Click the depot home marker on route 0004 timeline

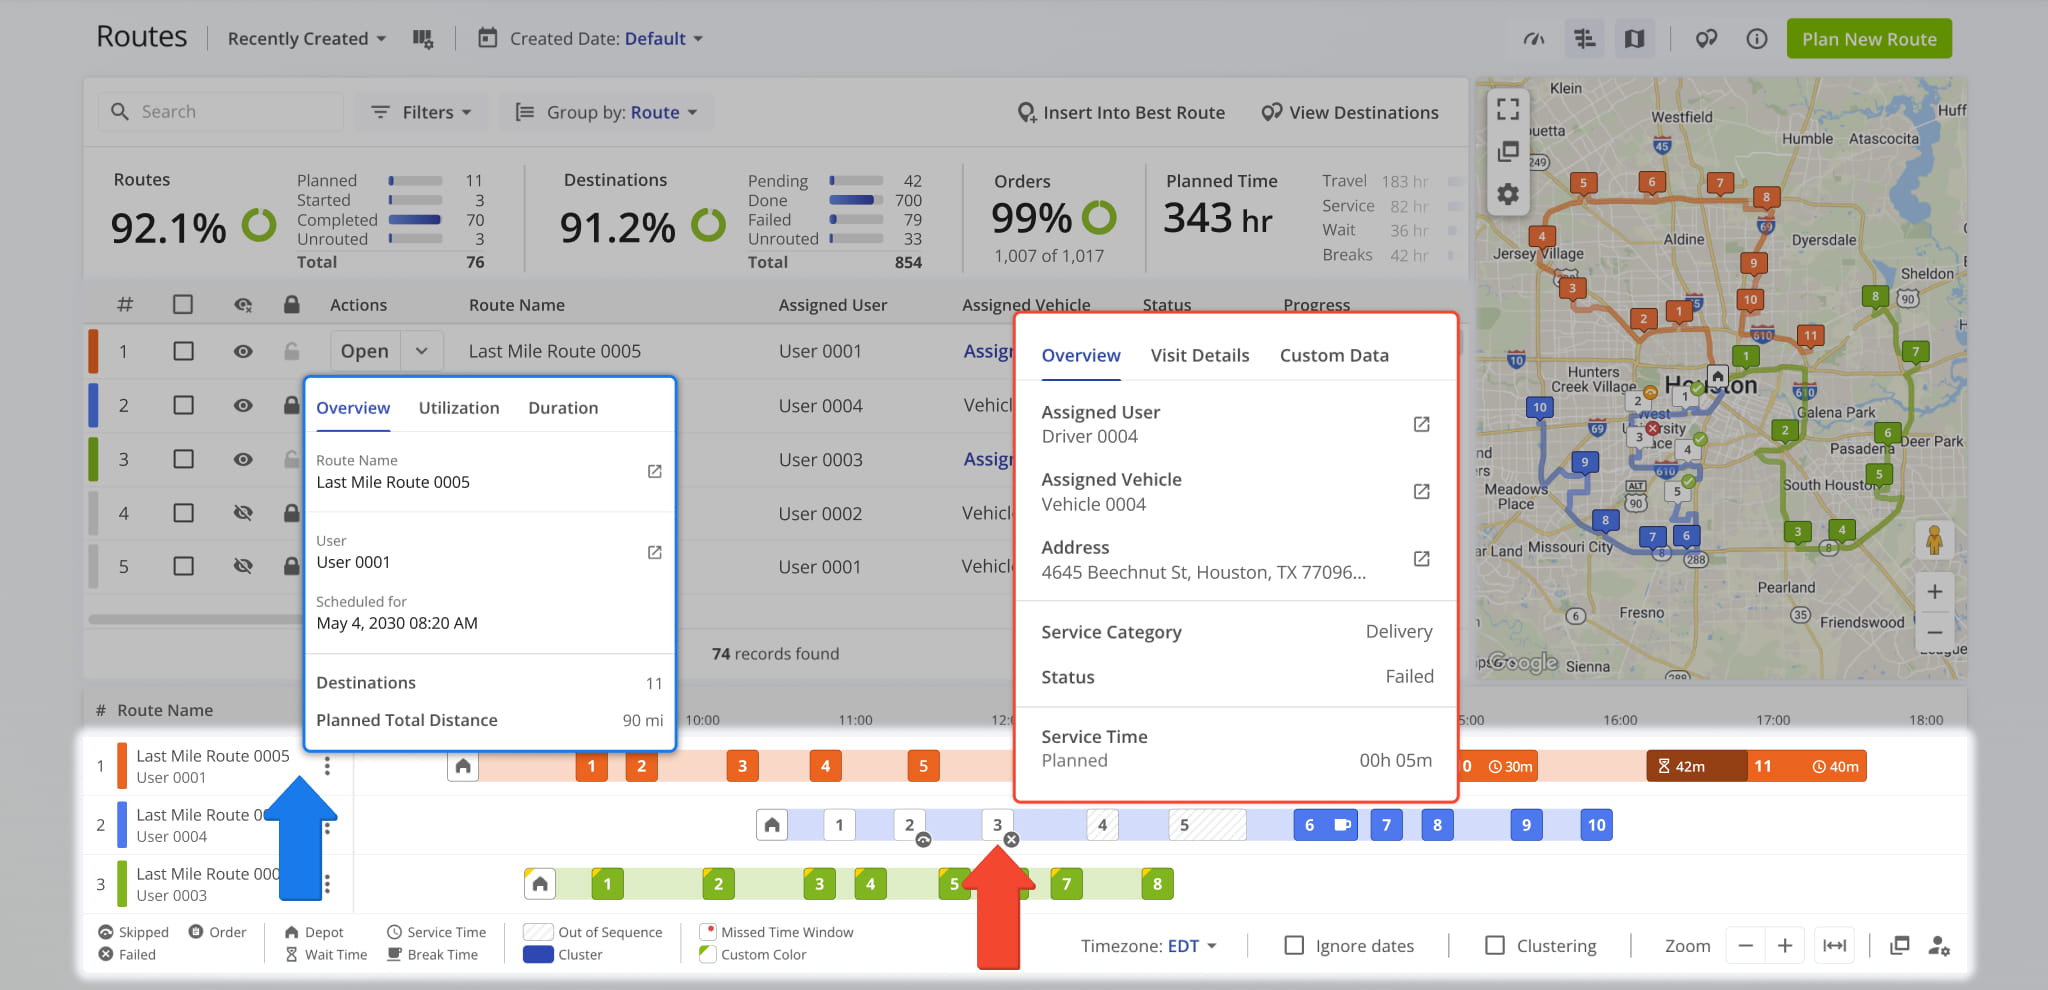(772, 825)
